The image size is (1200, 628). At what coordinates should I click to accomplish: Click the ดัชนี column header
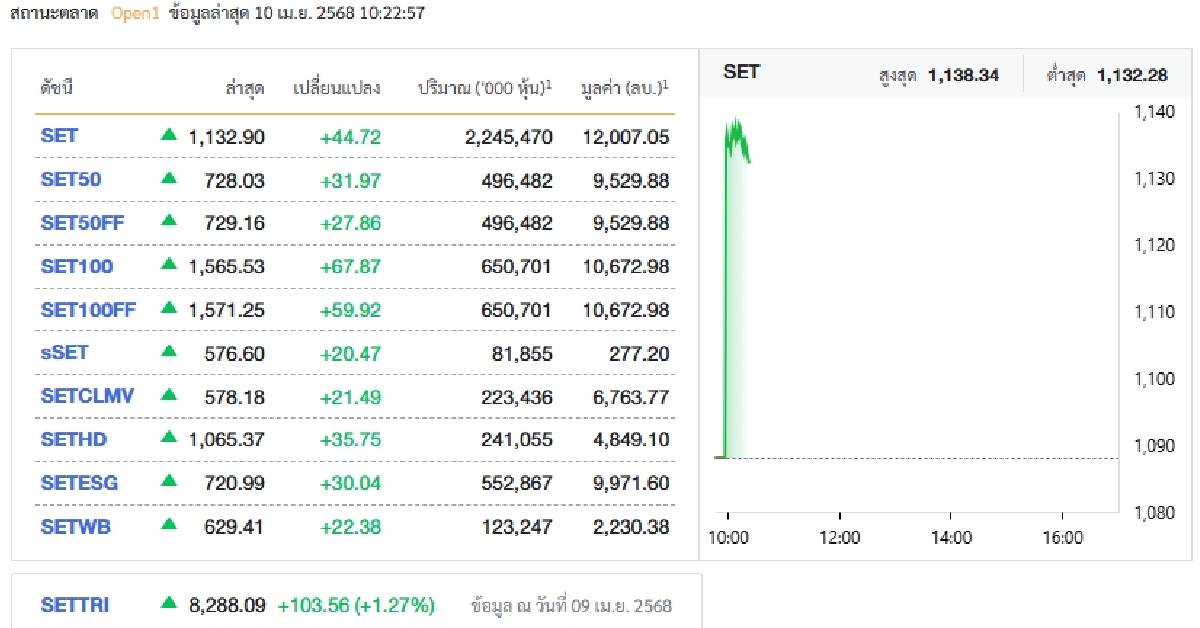click(x=57, y=88)
